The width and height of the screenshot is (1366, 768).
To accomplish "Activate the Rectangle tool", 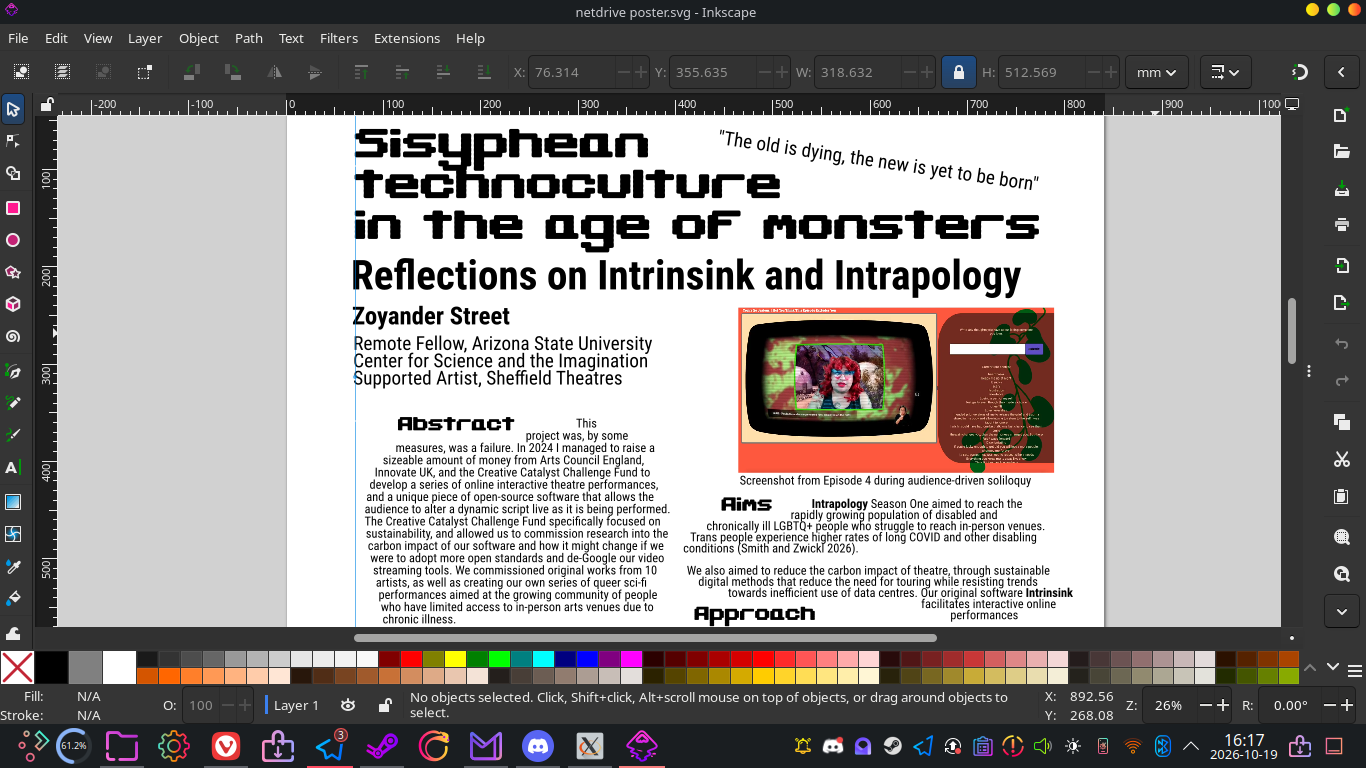I will (13, 208).
